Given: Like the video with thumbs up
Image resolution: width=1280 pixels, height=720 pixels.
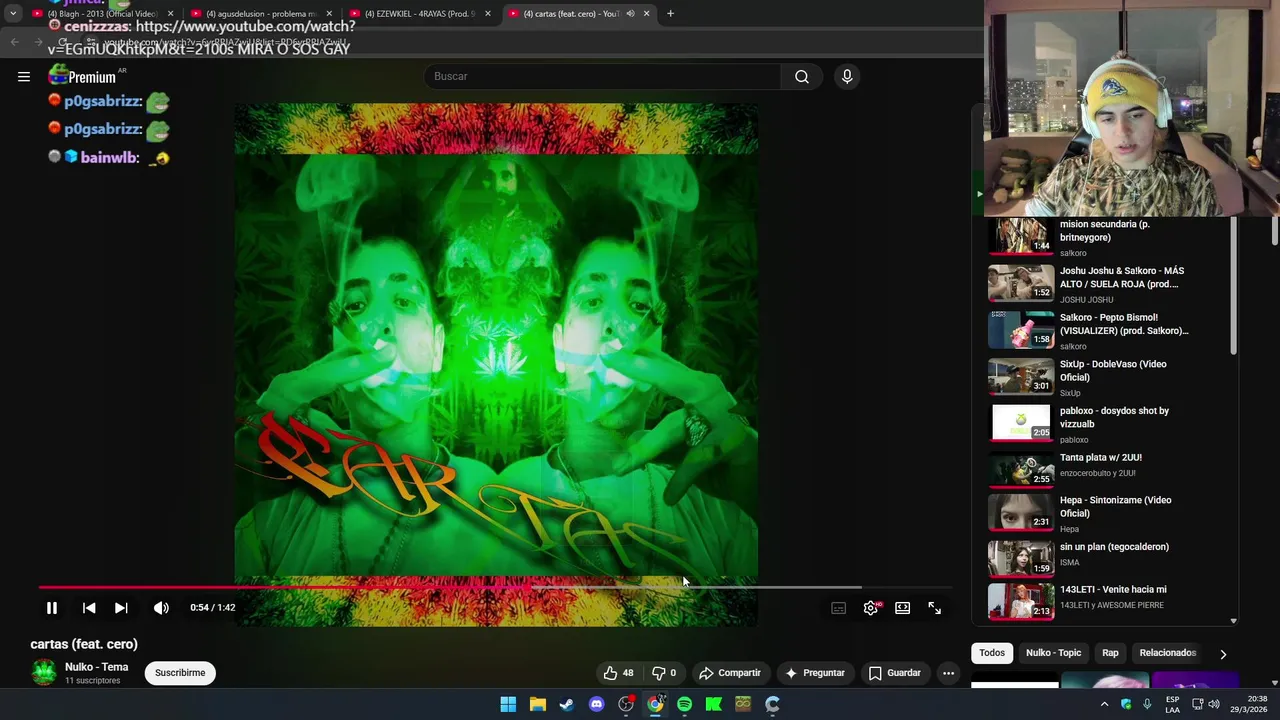Looking at the screenshot, I should coord(618,673).
